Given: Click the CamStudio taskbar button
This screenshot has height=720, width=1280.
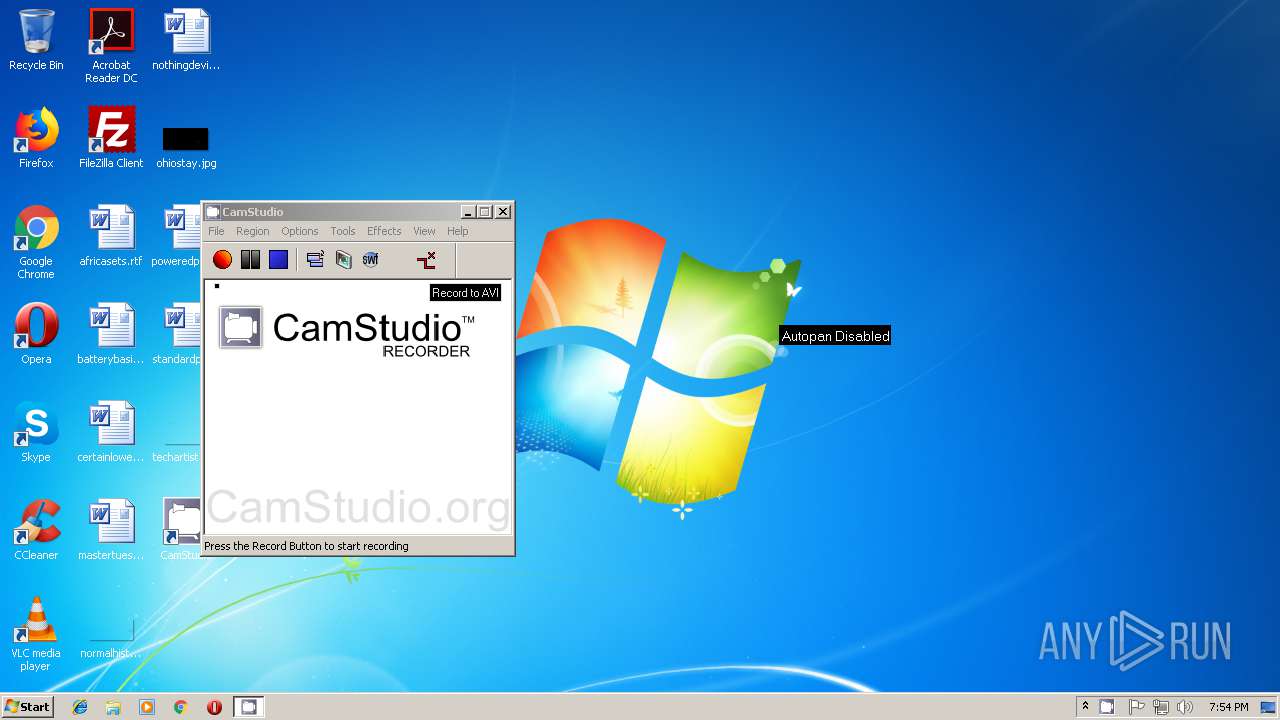Looking at the screenshot, I should pyautogui.click(x=248, y=707).
